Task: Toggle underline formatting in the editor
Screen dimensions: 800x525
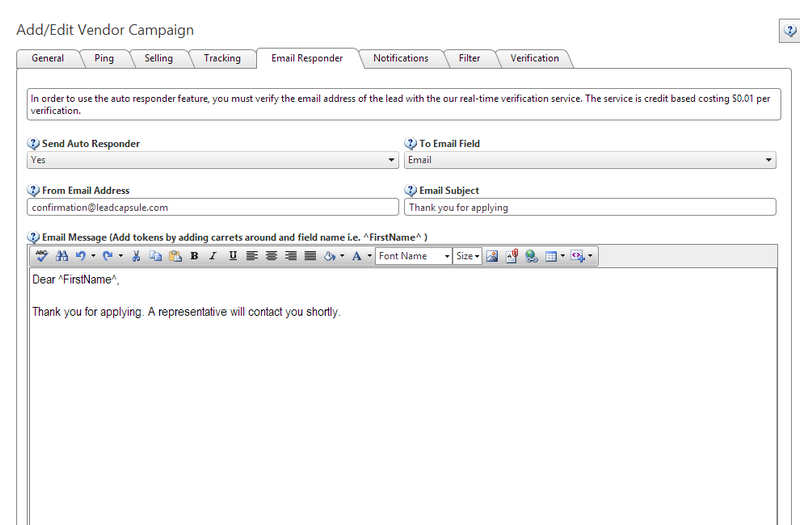Action: click(232, 256)
